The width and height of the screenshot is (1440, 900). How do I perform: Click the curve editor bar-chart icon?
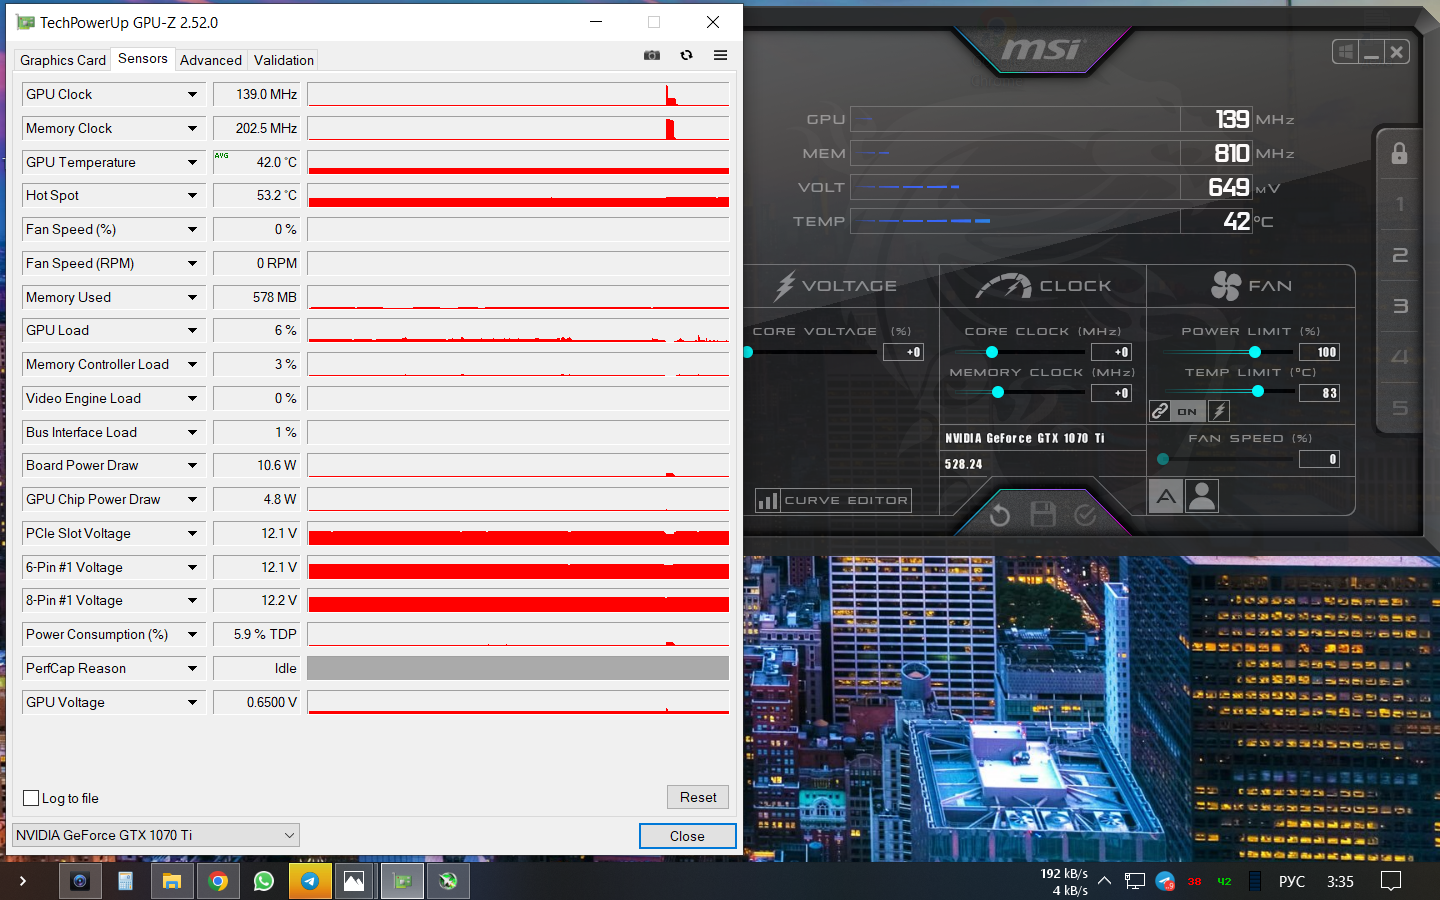pos(768,500)
